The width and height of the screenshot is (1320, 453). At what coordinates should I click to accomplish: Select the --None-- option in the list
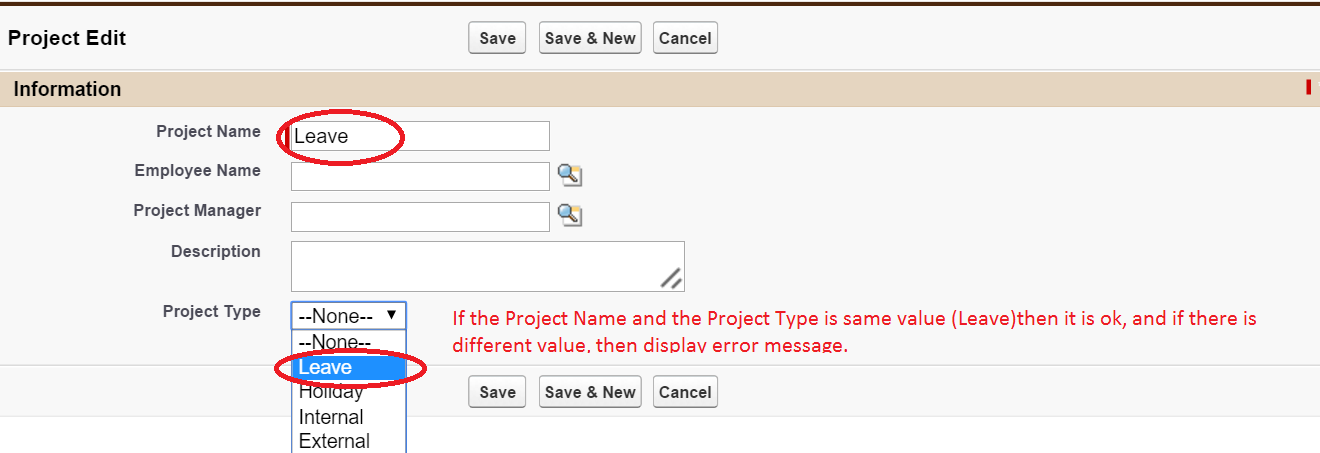click(334, 342)
